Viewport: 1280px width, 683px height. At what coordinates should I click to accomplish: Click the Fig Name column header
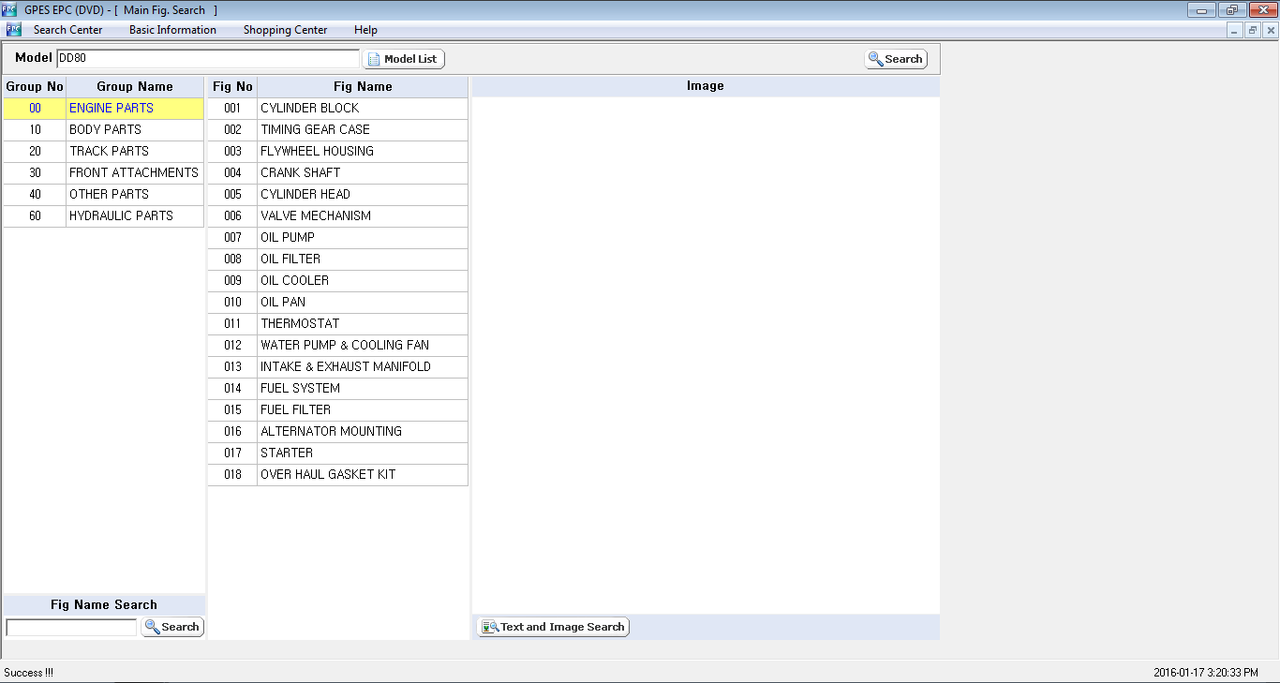click(362, 87)
